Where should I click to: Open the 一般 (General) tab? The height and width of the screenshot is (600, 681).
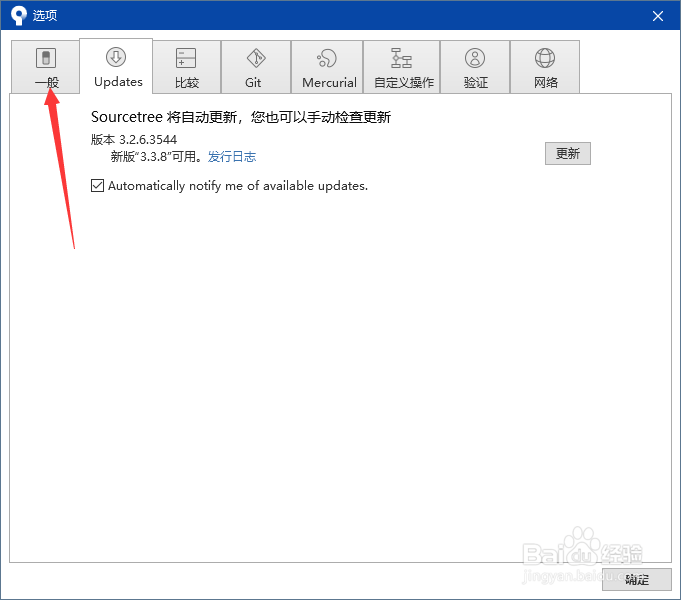[46, 67]
